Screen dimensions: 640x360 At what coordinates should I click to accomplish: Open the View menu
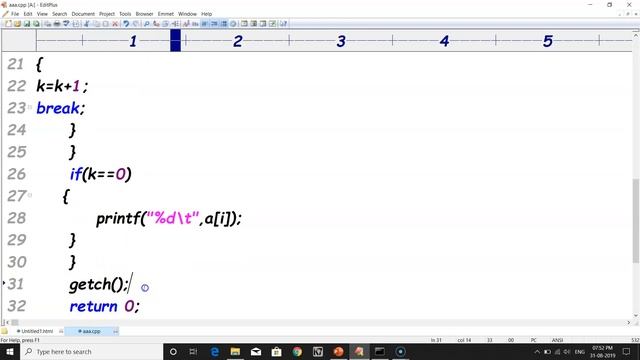pos(42,14)
